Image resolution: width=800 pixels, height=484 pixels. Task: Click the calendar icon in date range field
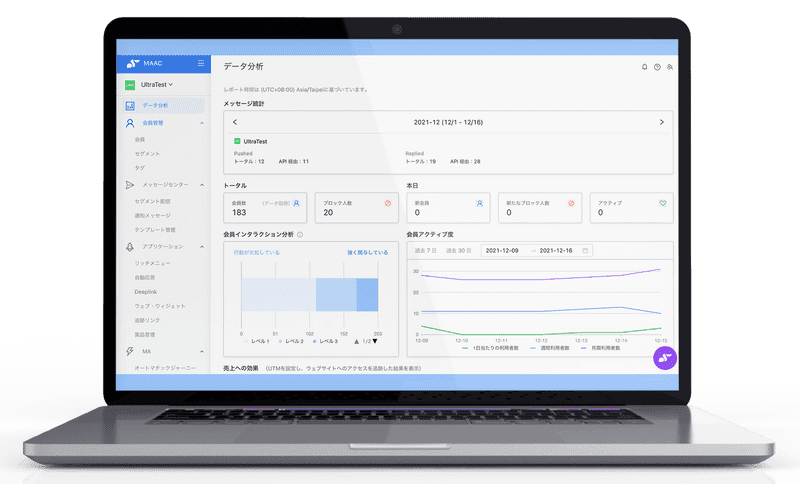(585, 250)
